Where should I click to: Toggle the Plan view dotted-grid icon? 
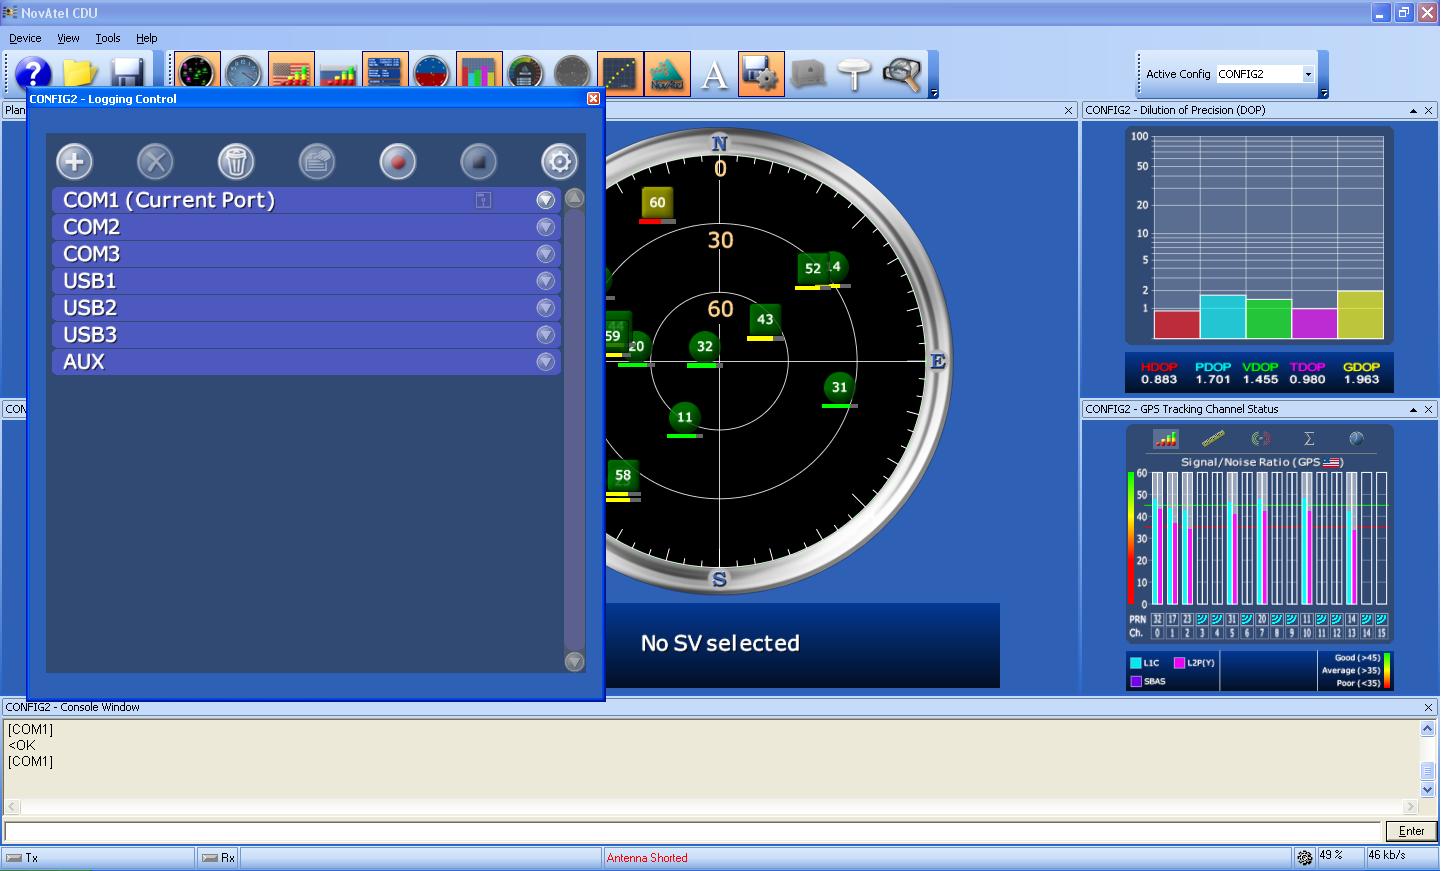pyautogui.click(x=620, y=74)
